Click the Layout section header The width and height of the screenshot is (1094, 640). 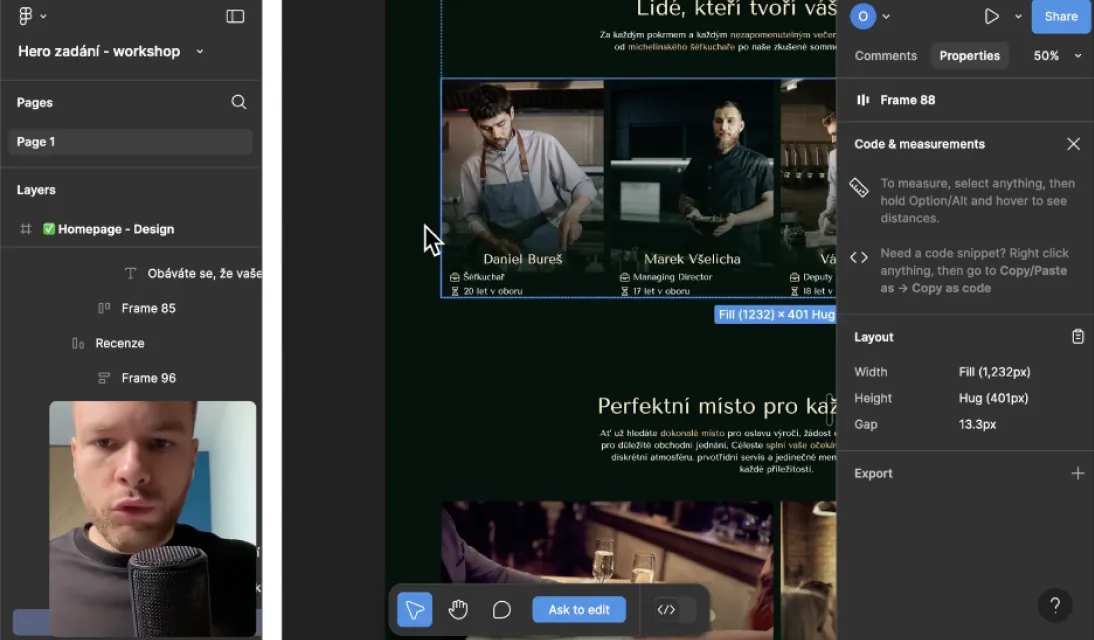click(x=874, y=337)
